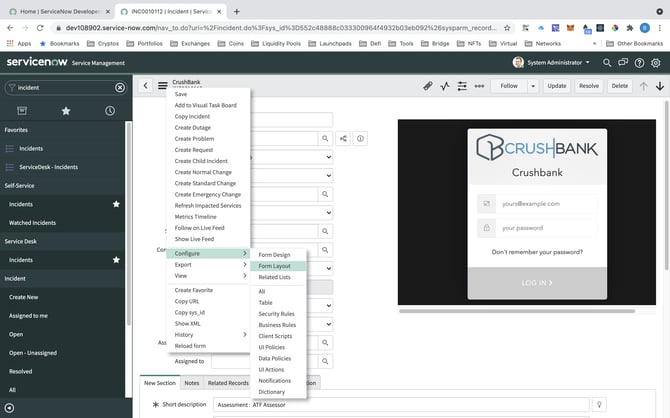The width and height of the screenshot is (670, 418).
Task: Click the "Don't remember your password?" link
Action: (538, 251)
